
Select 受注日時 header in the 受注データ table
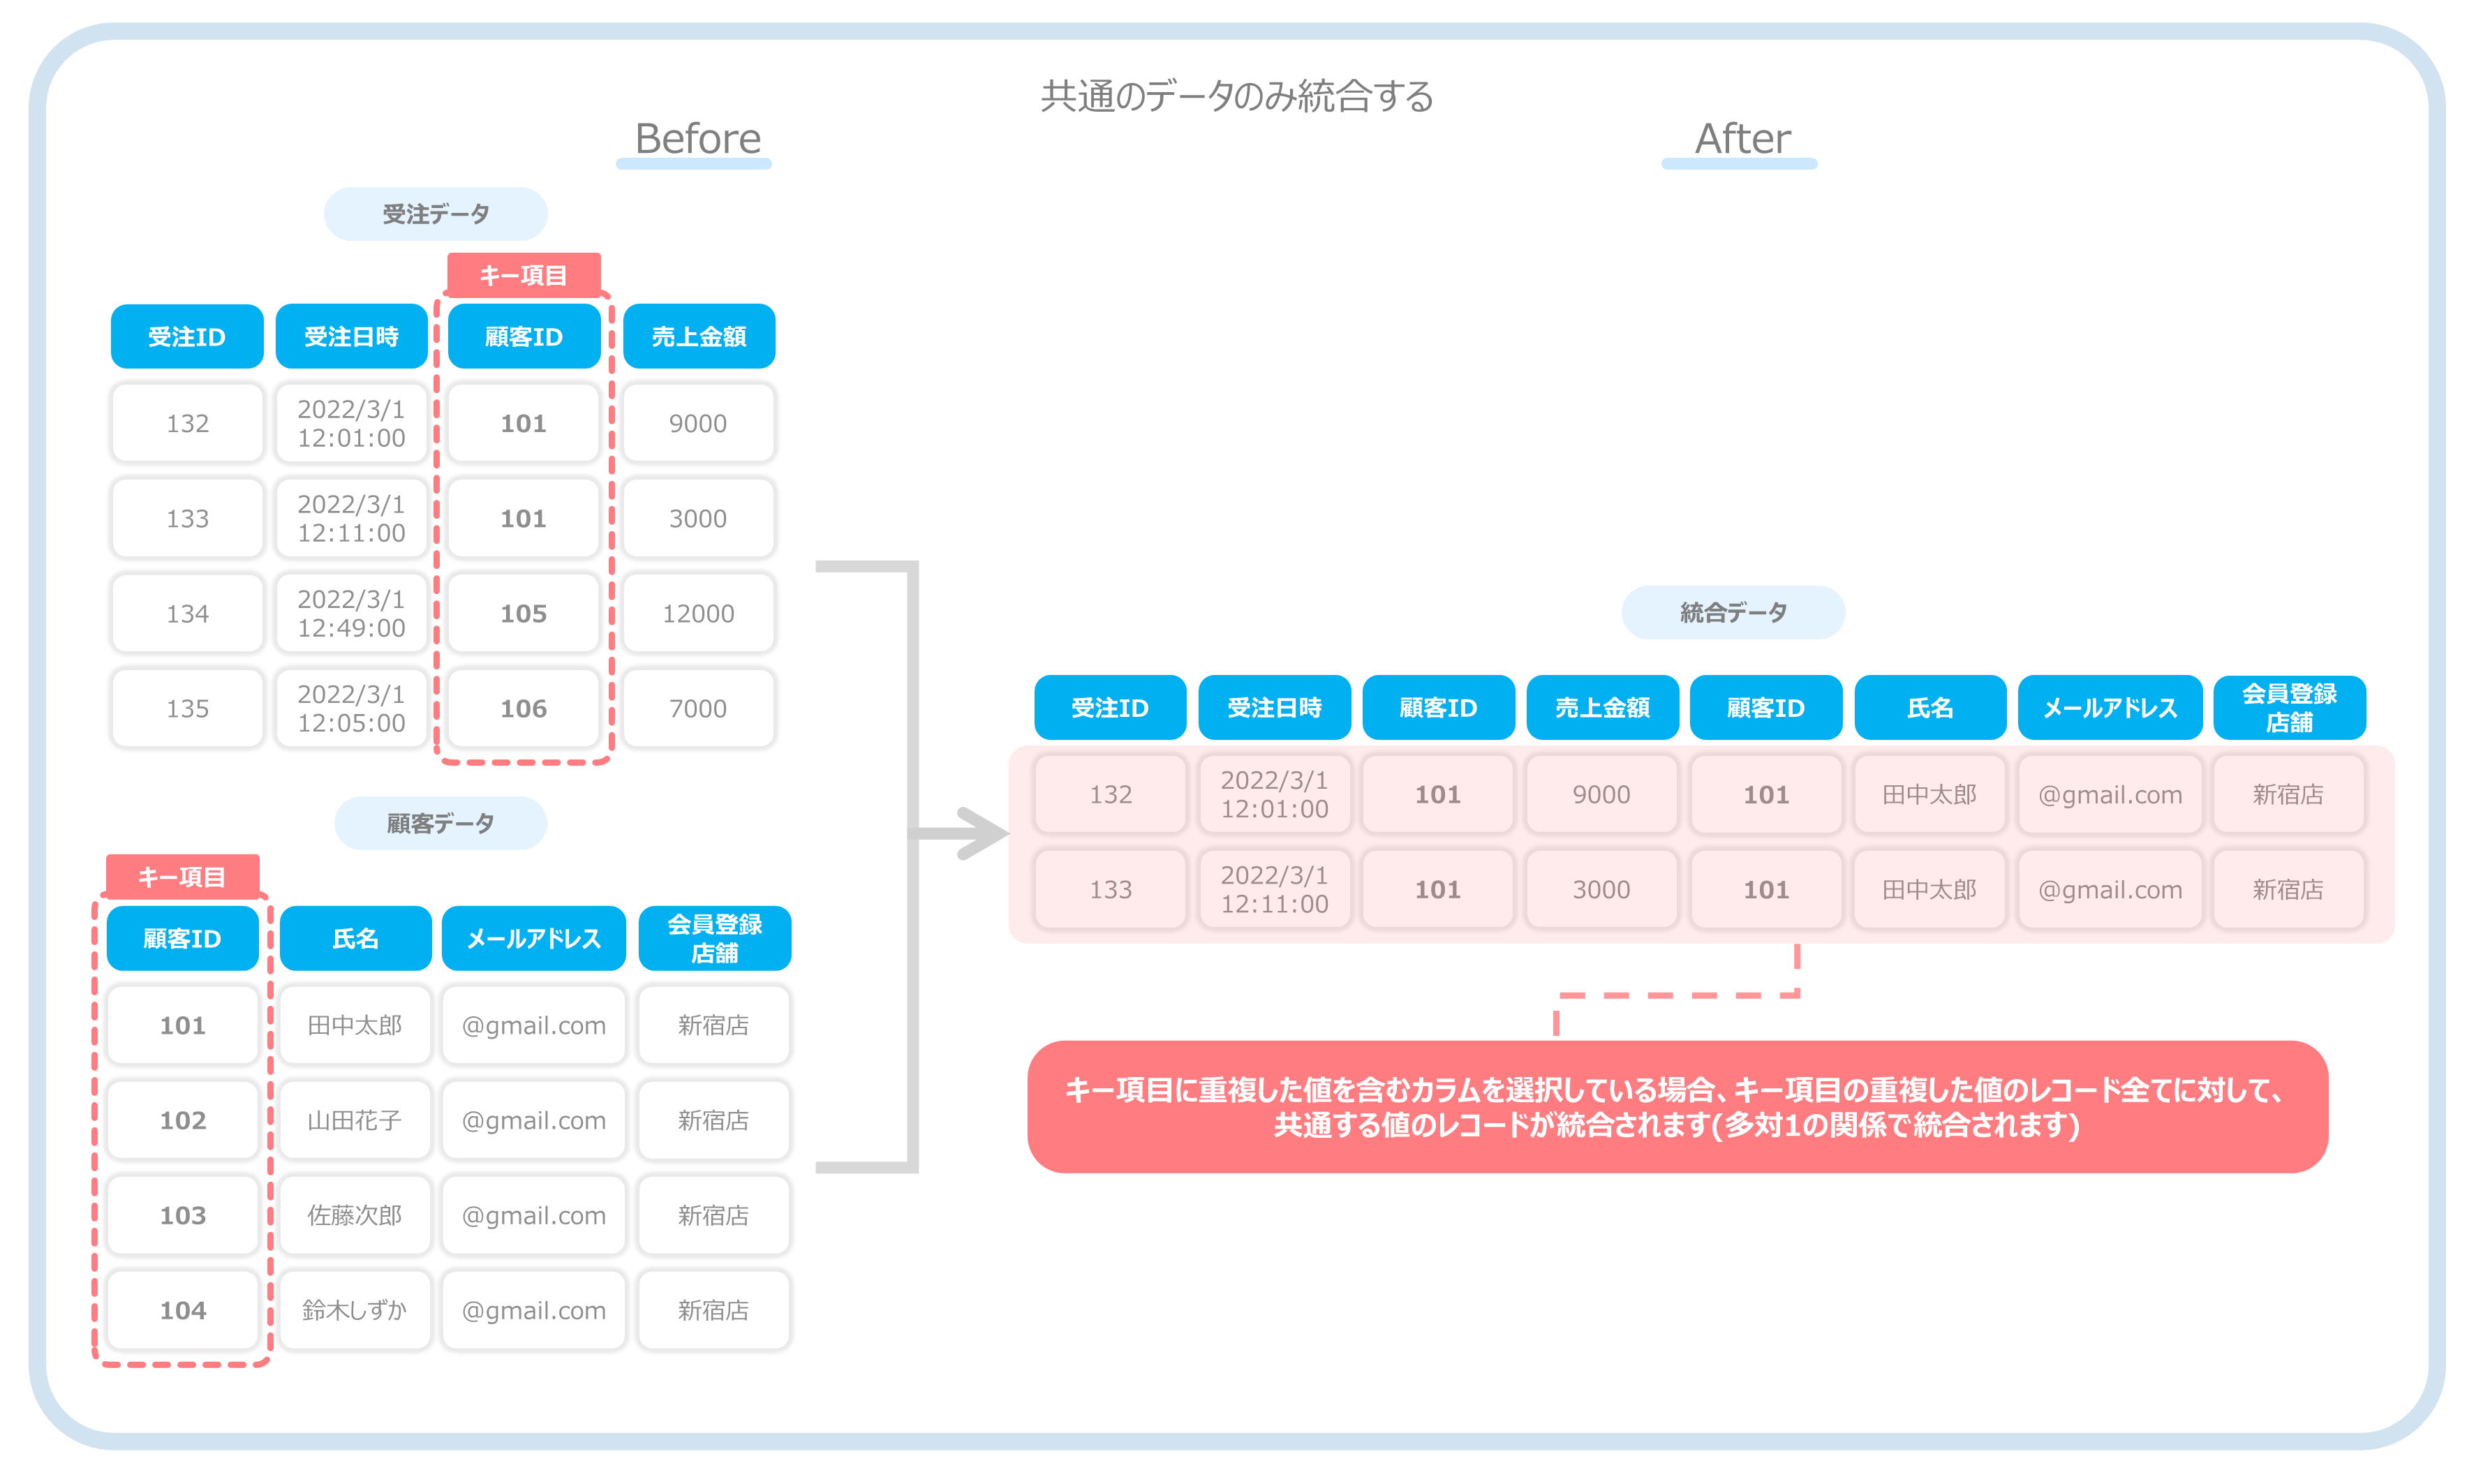[351, 337]
